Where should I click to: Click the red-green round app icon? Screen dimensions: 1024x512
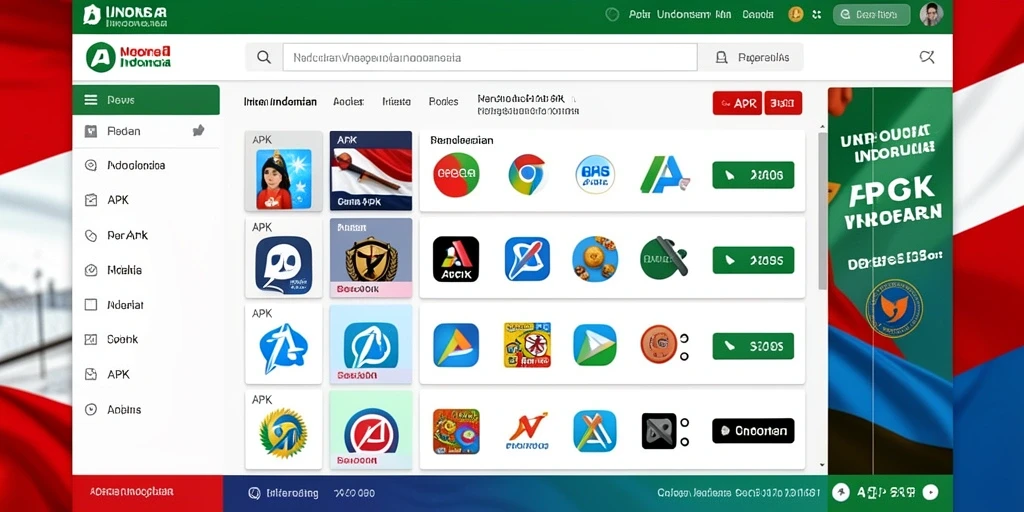click(x=456, y=175)
